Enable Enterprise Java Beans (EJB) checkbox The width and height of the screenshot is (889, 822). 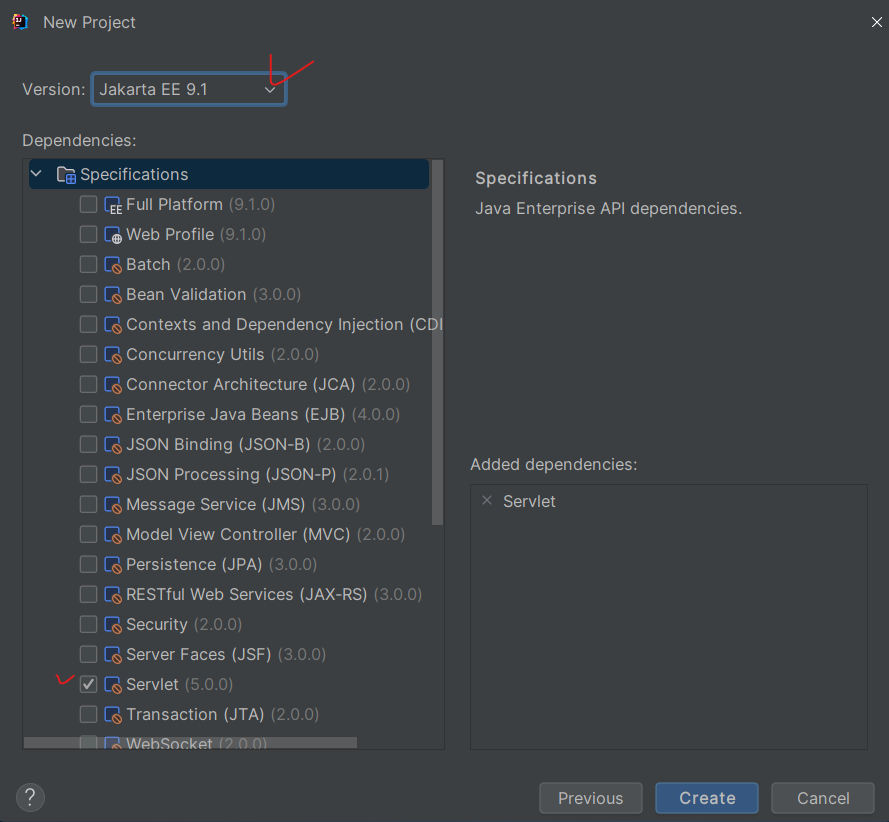click(88, 414)
